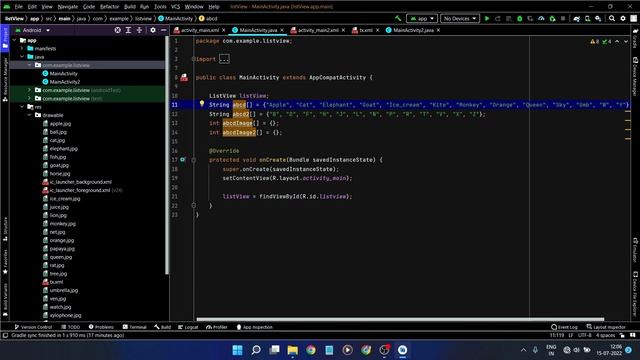Open Windows Start button on taskbar
The height and width of the screenshot is (360, 640).
237,350
